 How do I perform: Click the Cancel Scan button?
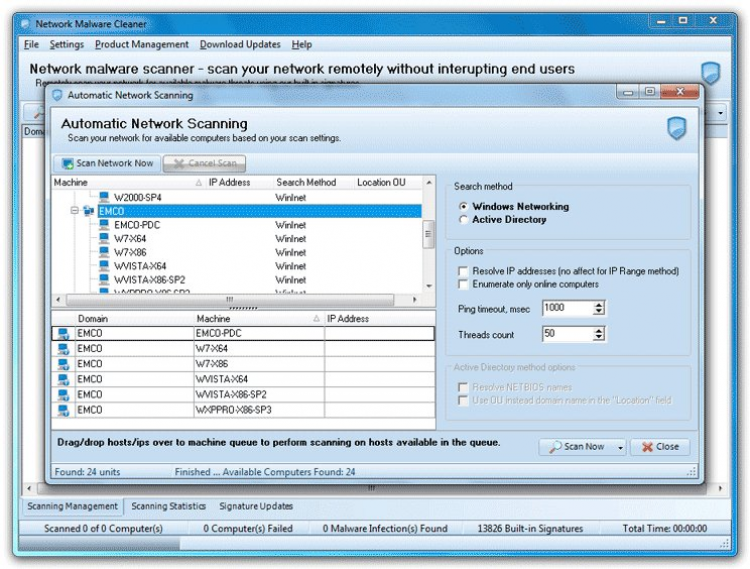[204, 164]
